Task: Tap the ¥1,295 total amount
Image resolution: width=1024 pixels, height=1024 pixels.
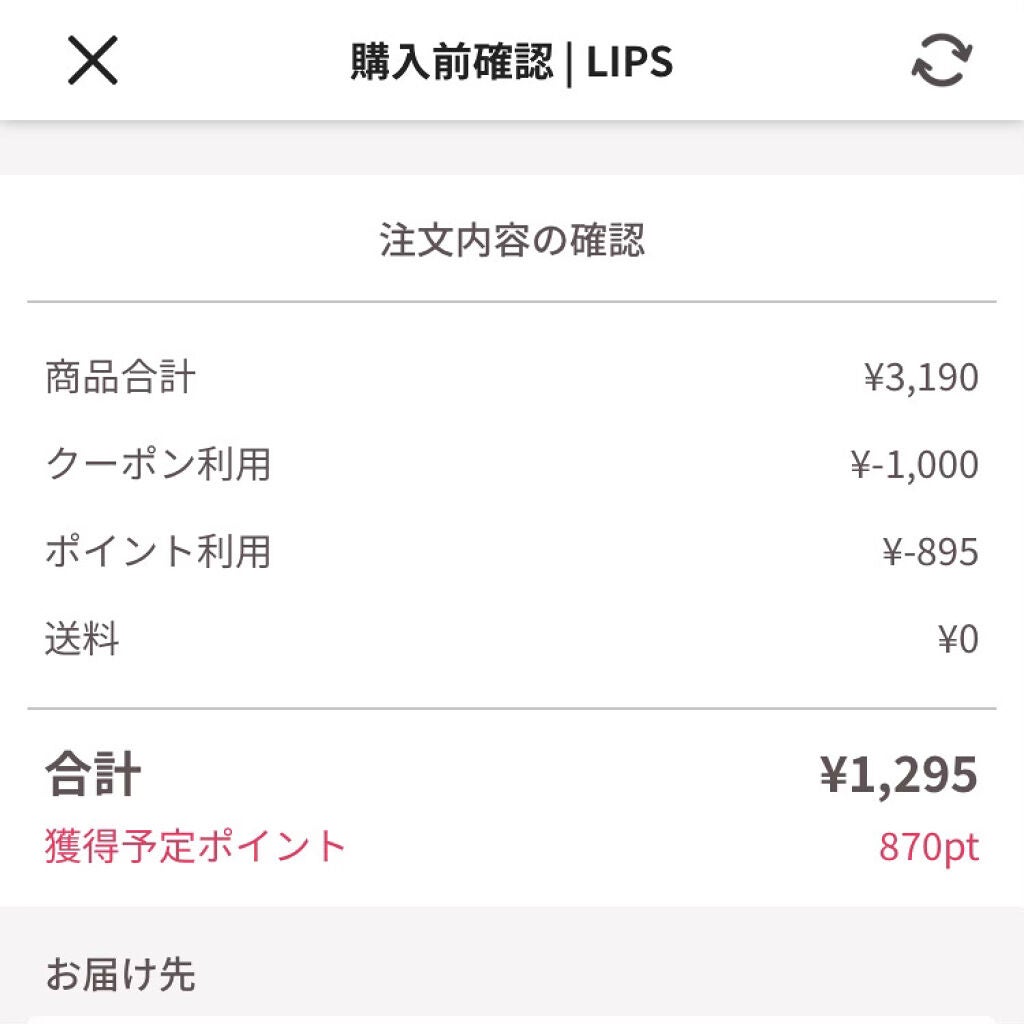Action: coord(898,775)
